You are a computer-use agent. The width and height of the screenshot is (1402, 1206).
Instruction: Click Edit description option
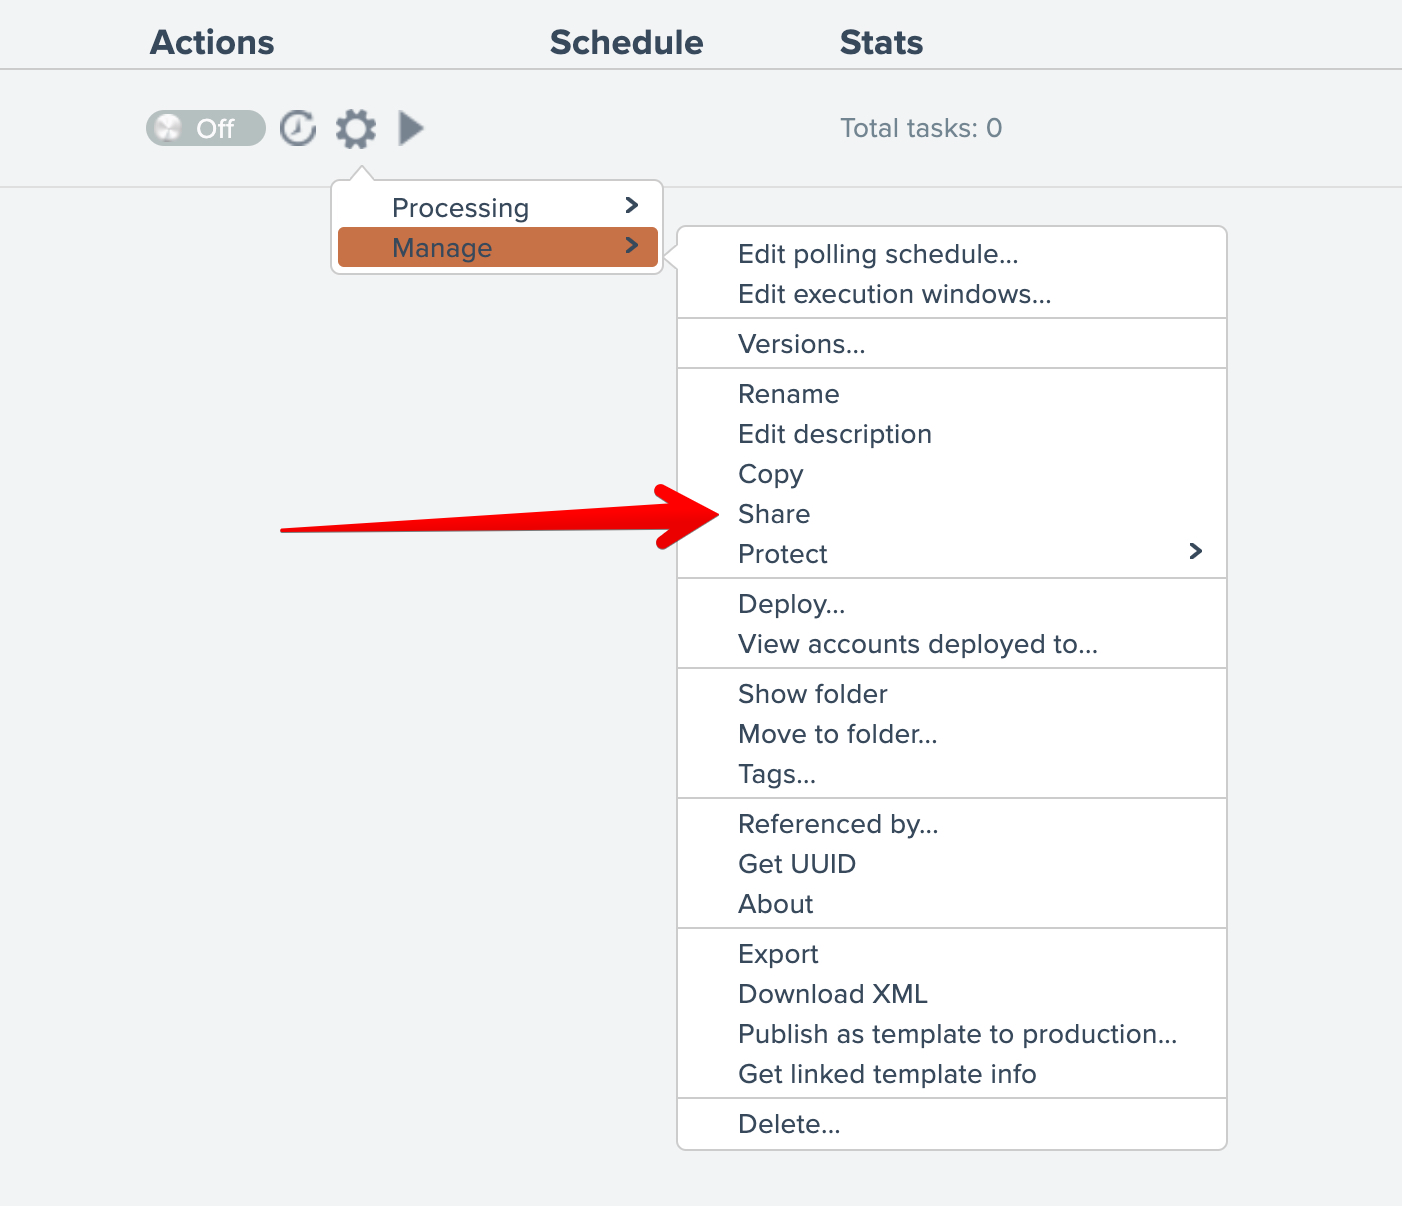click(834, 434)
